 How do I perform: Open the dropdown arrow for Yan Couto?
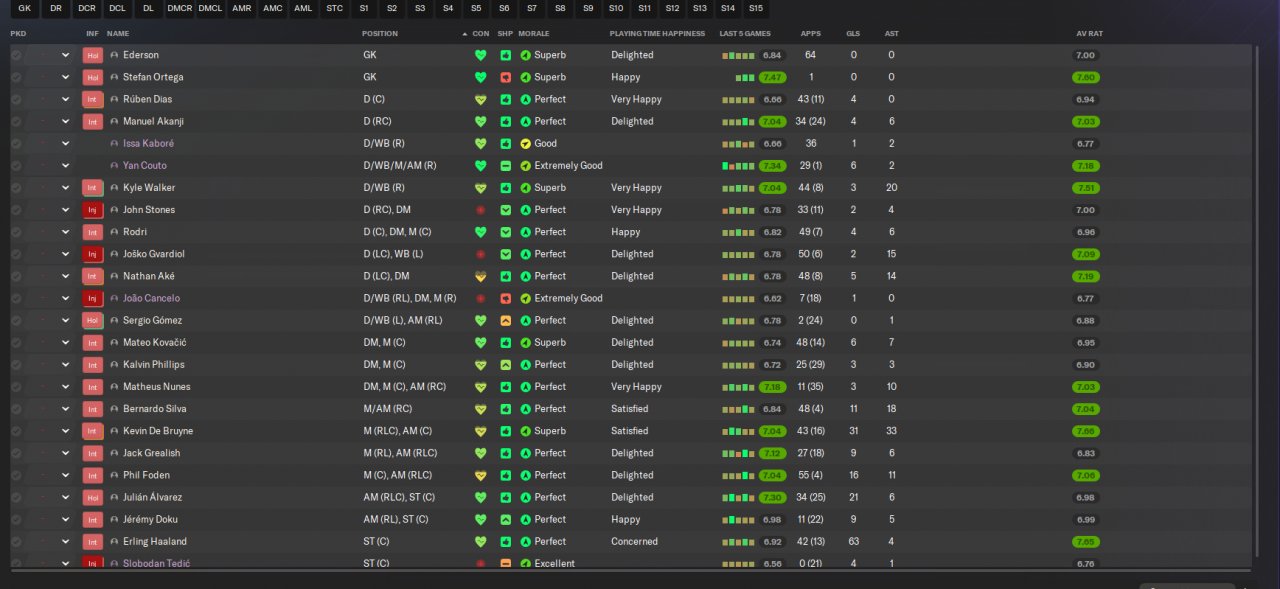[x=66, y=166]
